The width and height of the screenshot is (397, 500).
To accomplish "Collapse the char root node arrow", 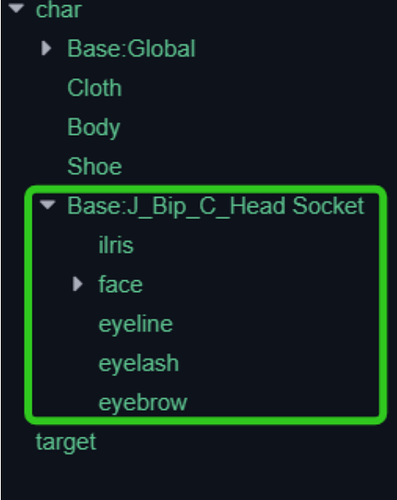I will click(x=16, y=8).
